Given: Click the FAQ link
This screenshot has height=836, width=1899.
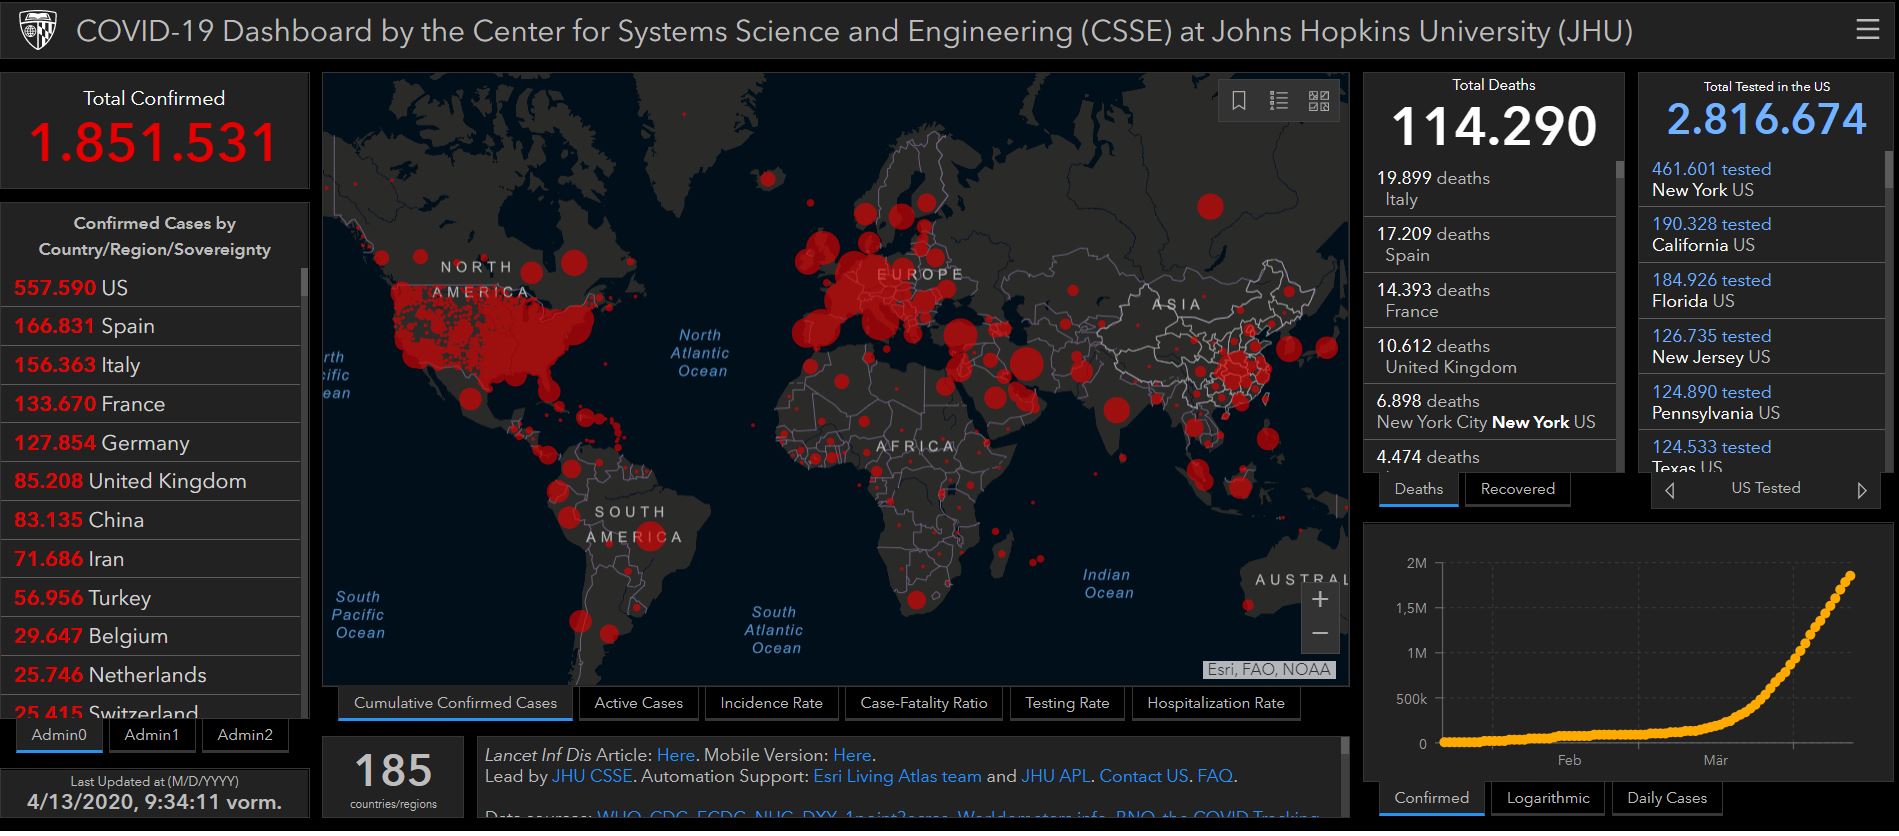Looking at the screenshot, I should 1214,776.
